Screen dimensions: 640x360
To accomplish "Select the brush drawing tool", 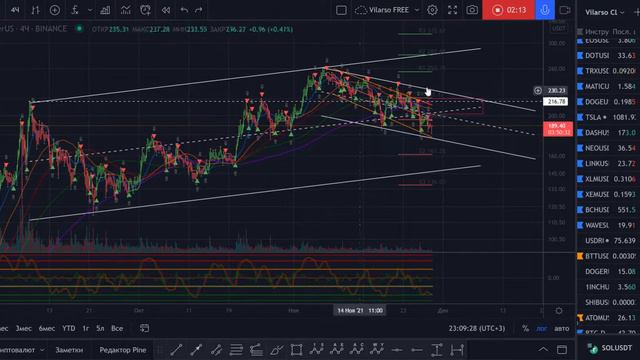I will coord(276,350).
